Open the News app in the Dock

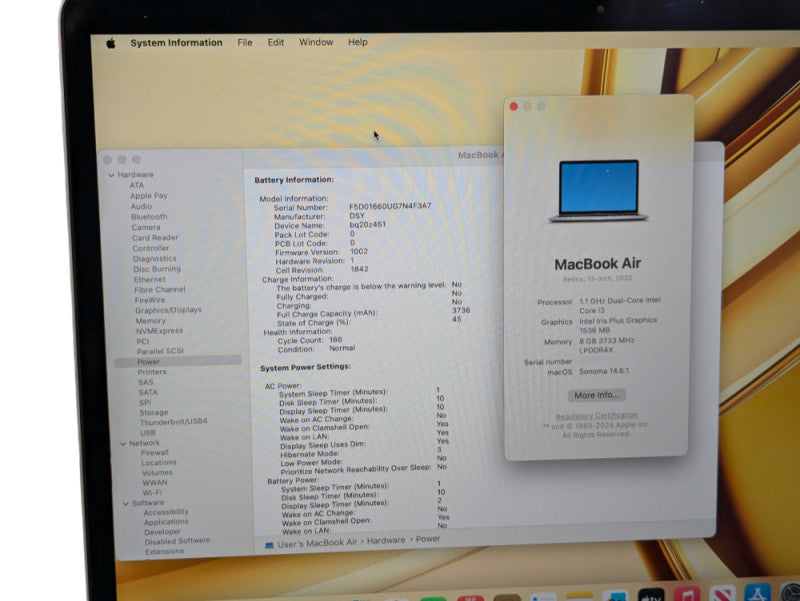[722, 594]
